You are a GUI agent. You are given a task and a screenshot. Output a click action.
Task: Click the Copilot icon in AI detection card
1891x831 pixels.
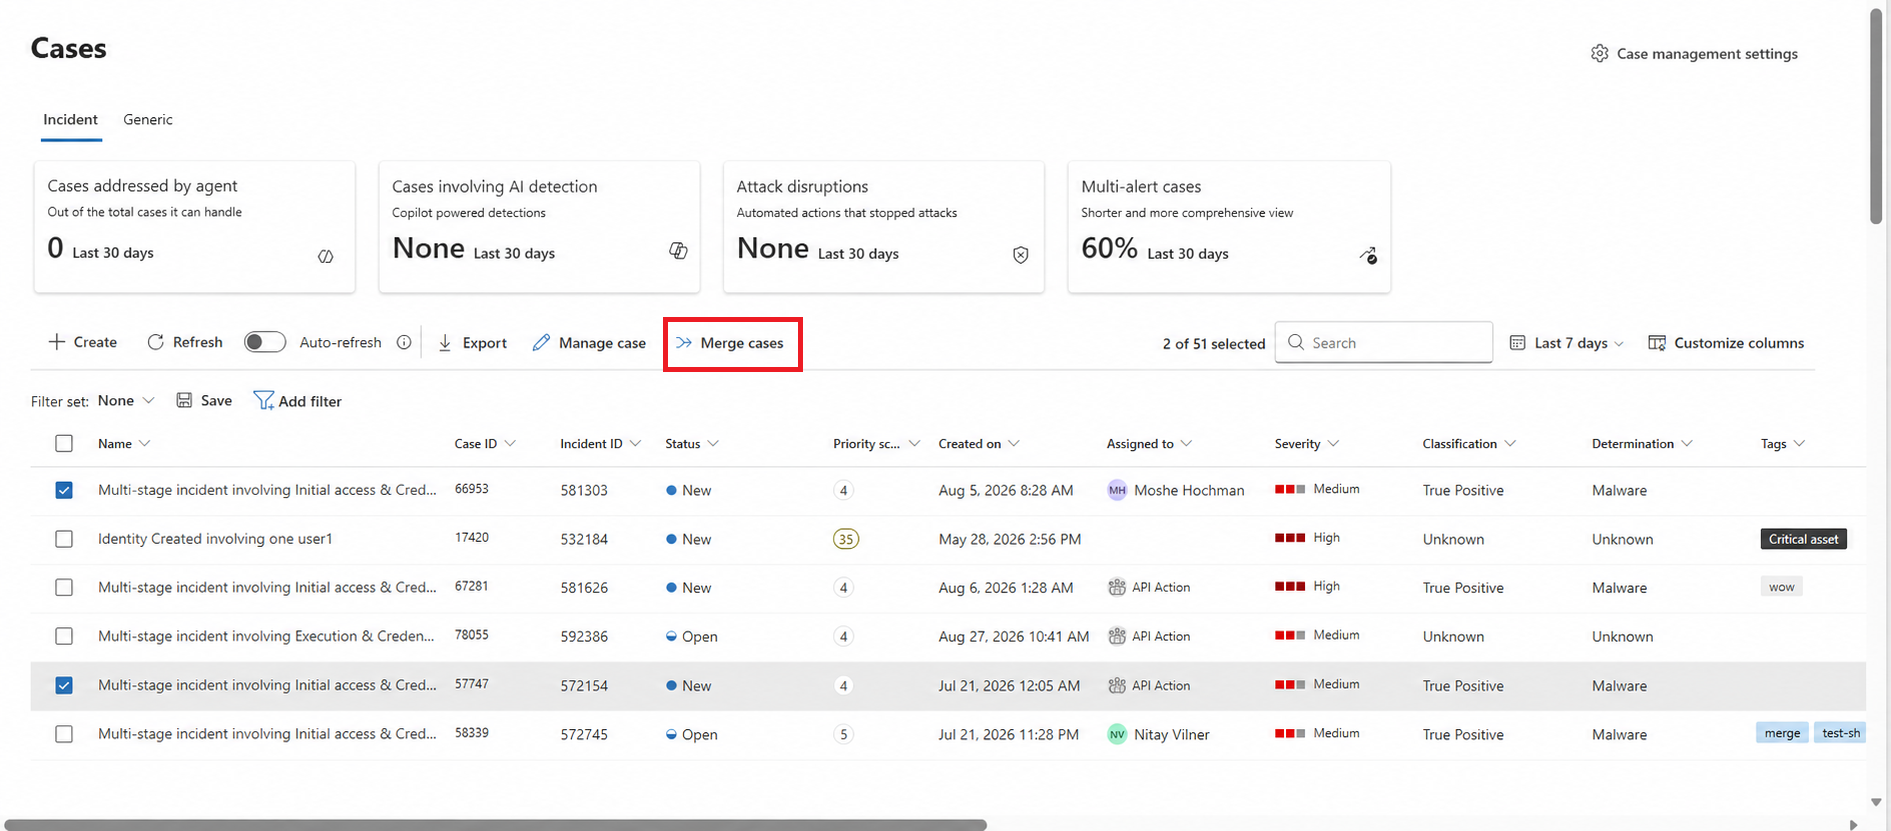(678, 251)
